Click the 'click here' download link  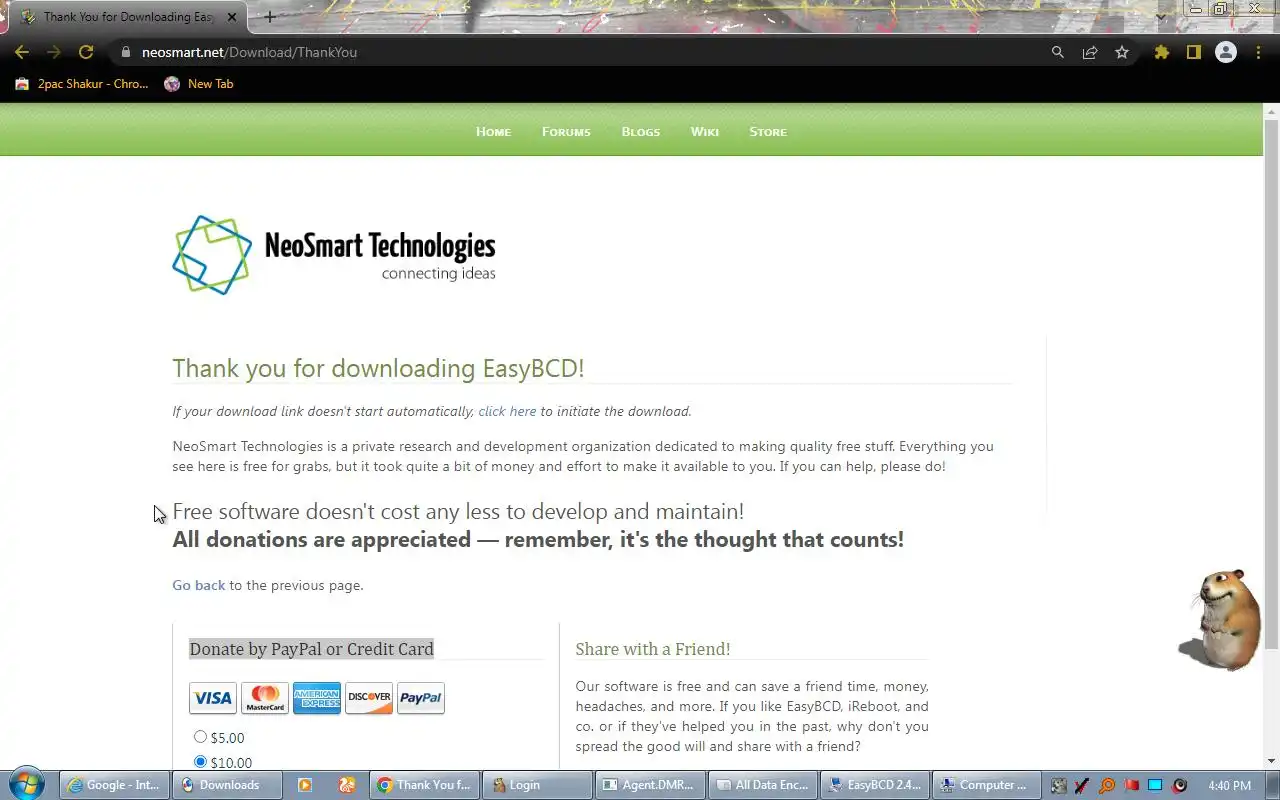[x=507, y=411]
